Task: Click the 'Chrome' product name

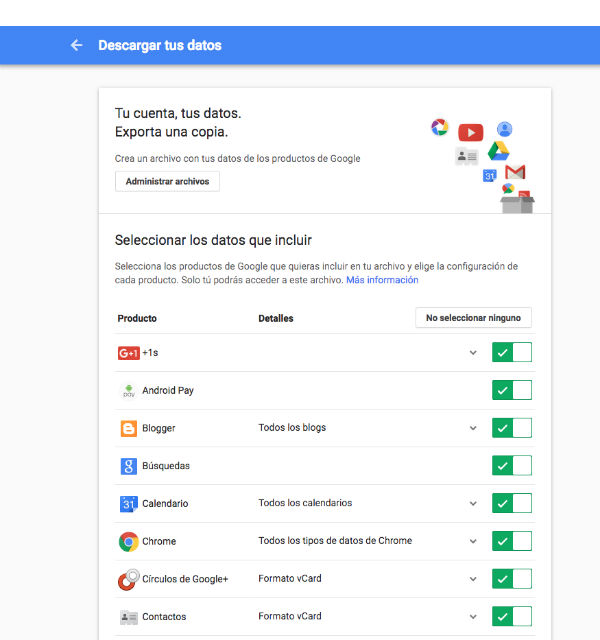Action: point(159,541)
